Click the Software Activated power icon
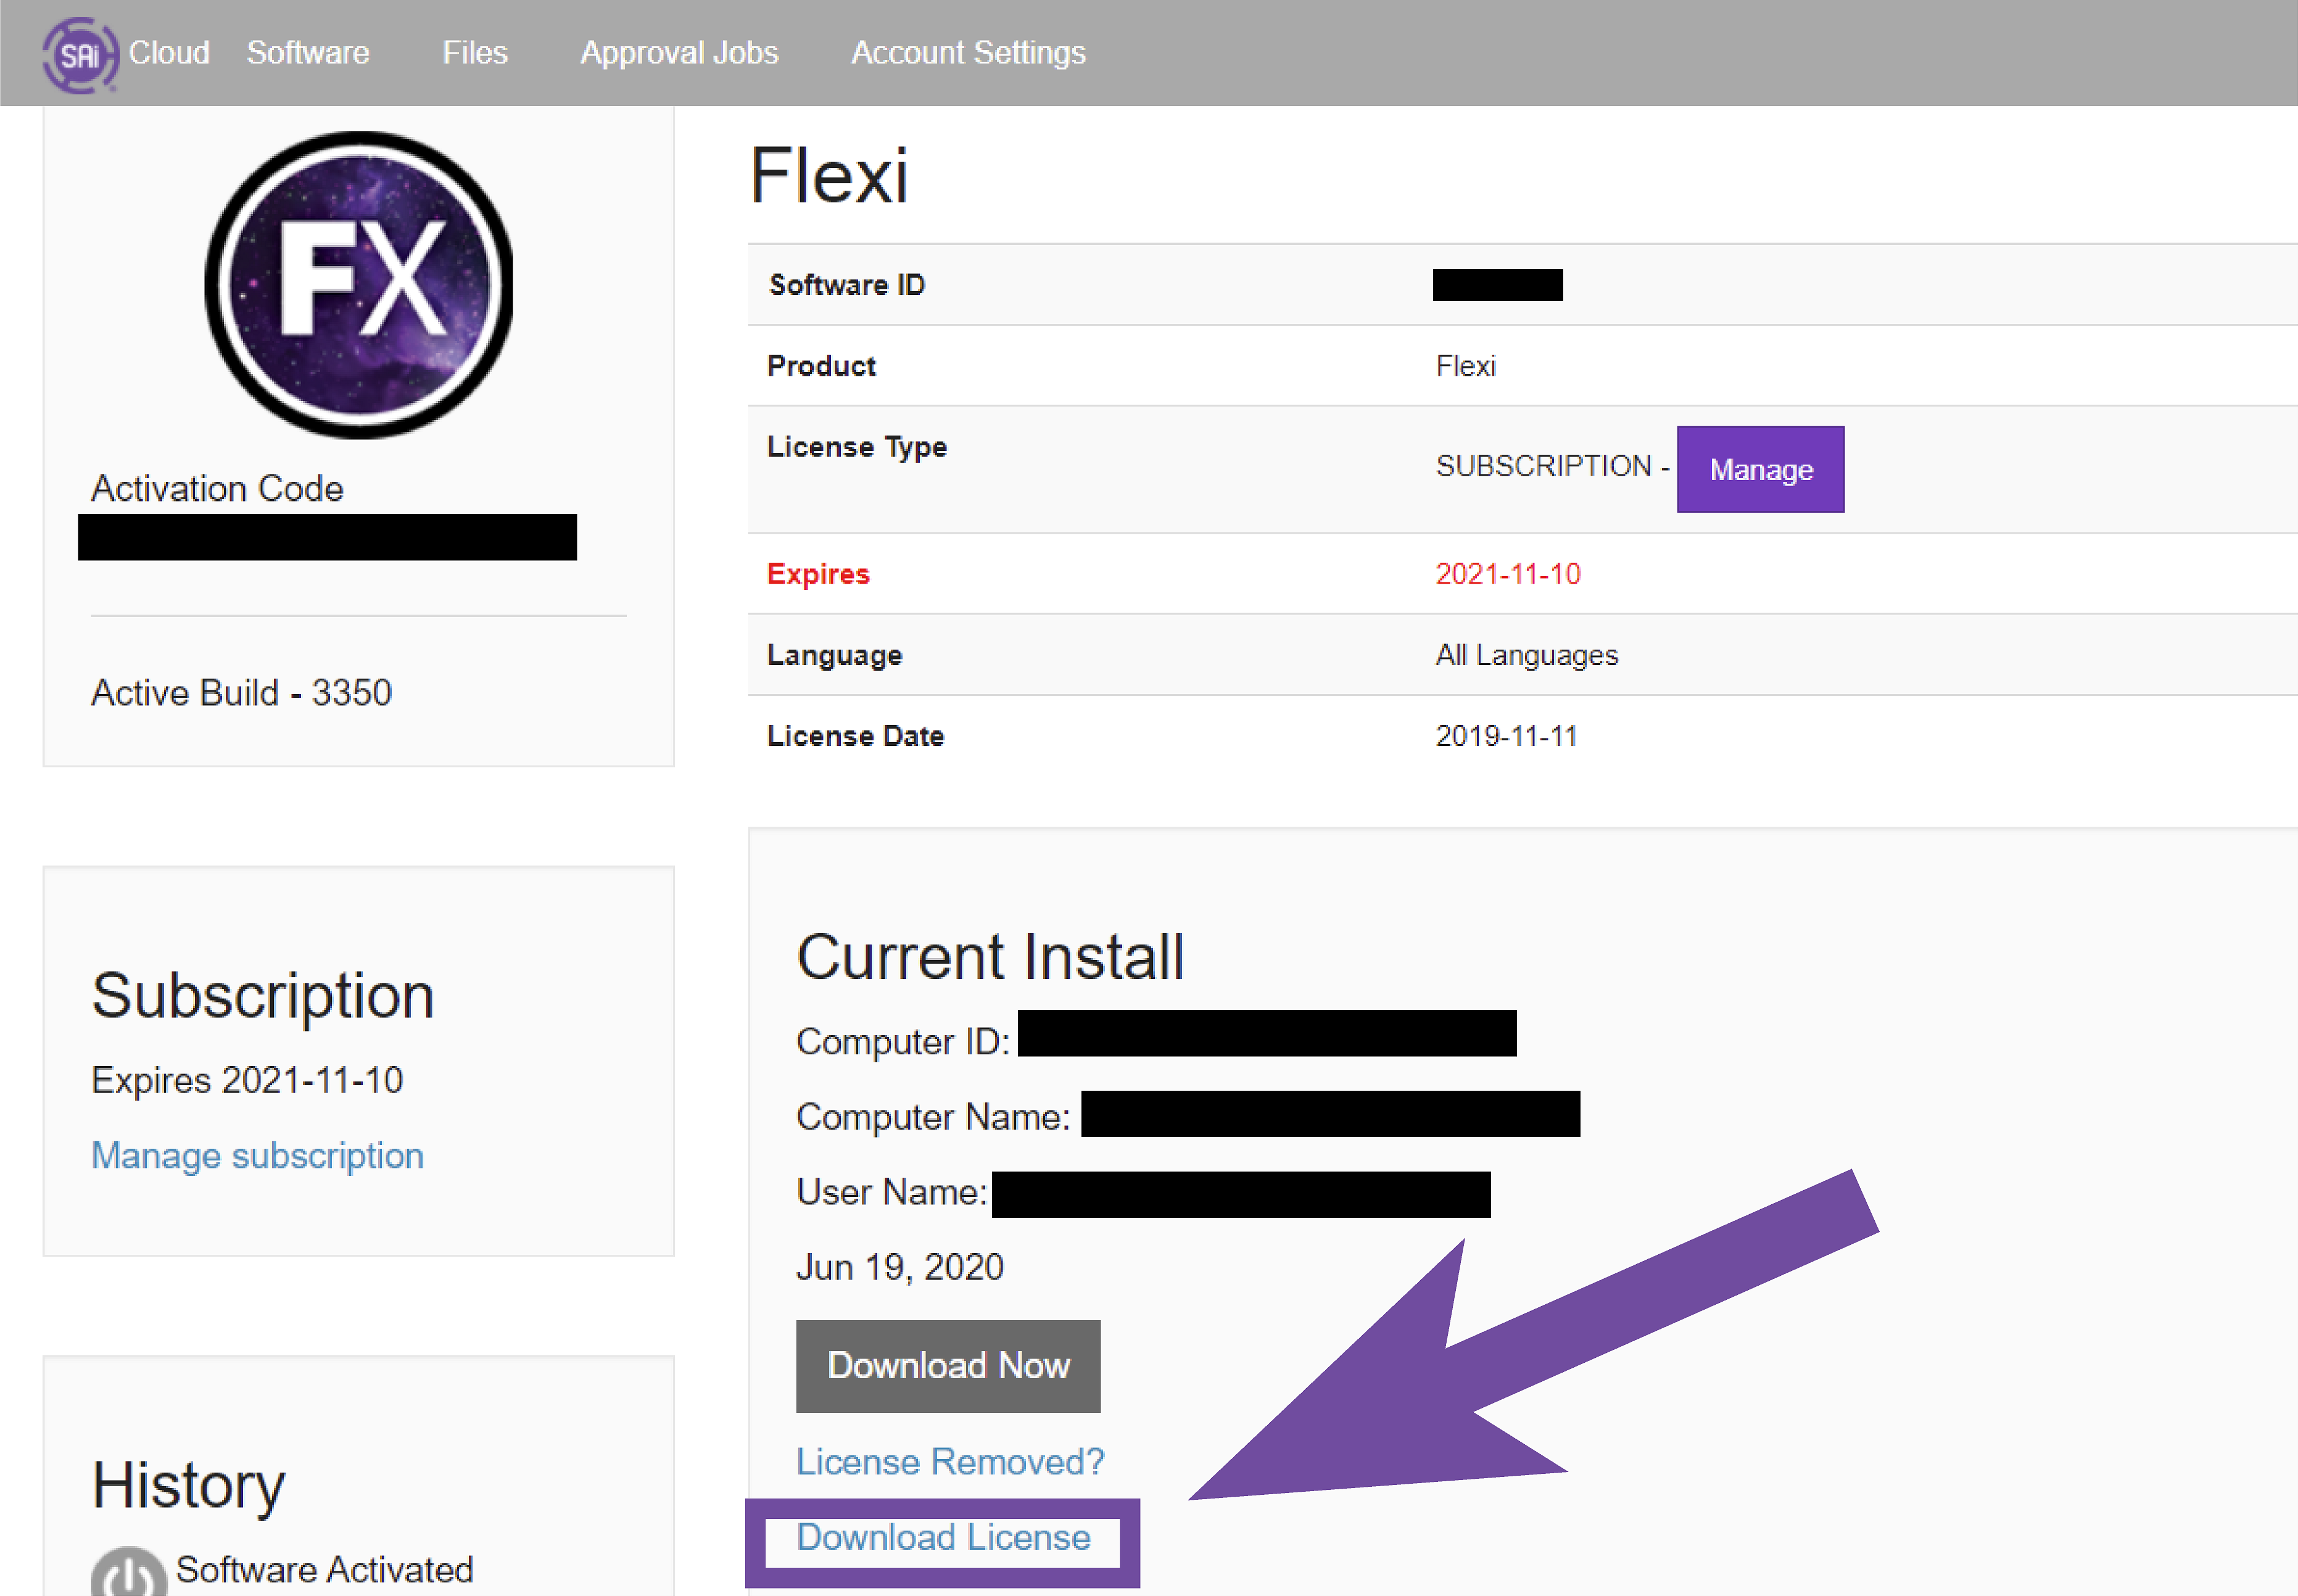The width and height of the screenshot is (2298, 1596). click(129, 1572)
